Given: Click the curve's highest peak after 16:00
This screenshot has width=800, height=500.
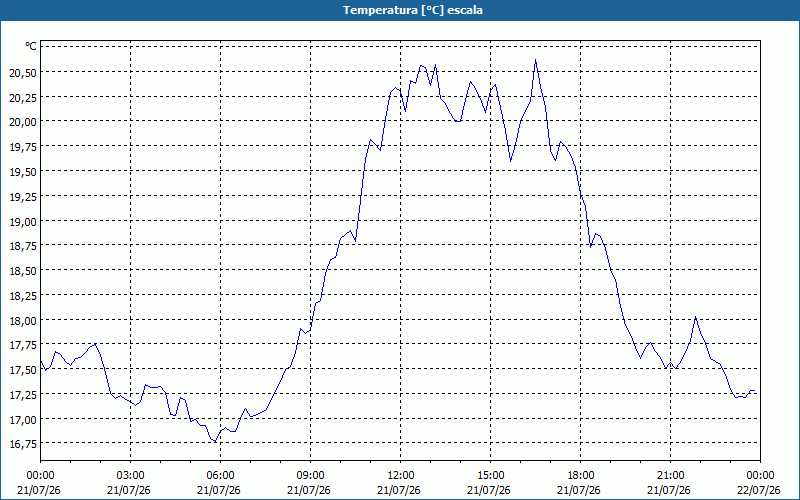Looking at the screenshot, I should pos(535,60).
